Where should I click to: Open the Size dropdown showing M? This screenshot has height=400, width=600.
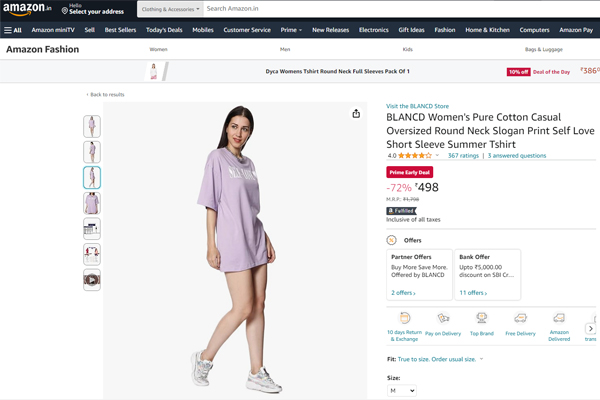point(401,391)
